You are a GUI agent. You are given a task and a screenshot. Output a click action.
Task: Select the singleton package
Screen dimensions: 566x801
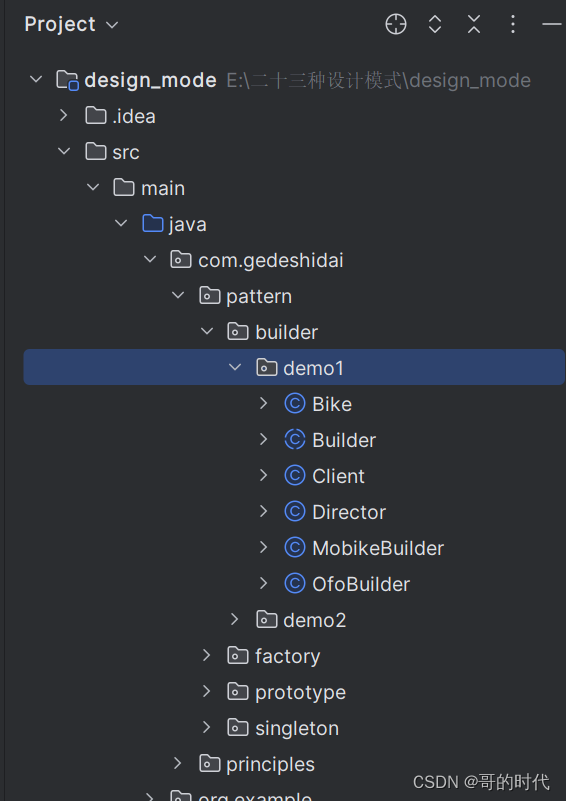[x=297, y=728]
